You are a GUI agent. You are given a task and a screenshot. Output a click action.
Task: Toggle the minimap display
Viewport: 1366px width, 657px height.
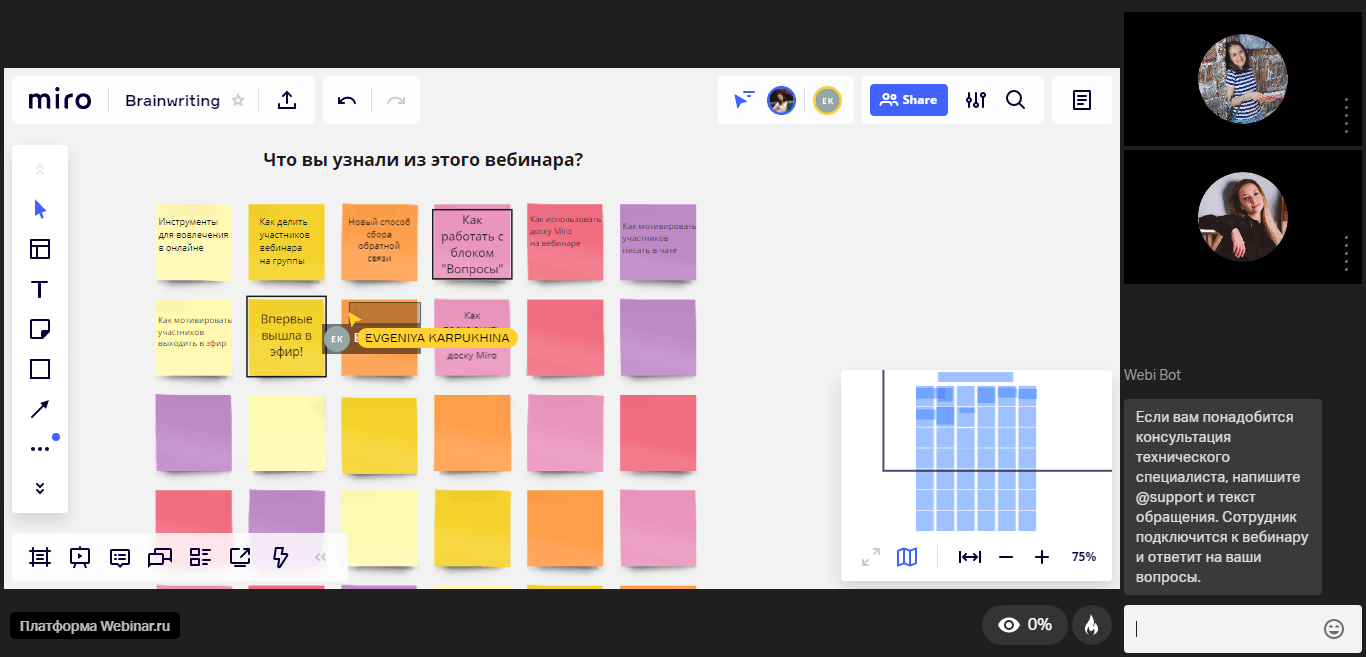907,557
